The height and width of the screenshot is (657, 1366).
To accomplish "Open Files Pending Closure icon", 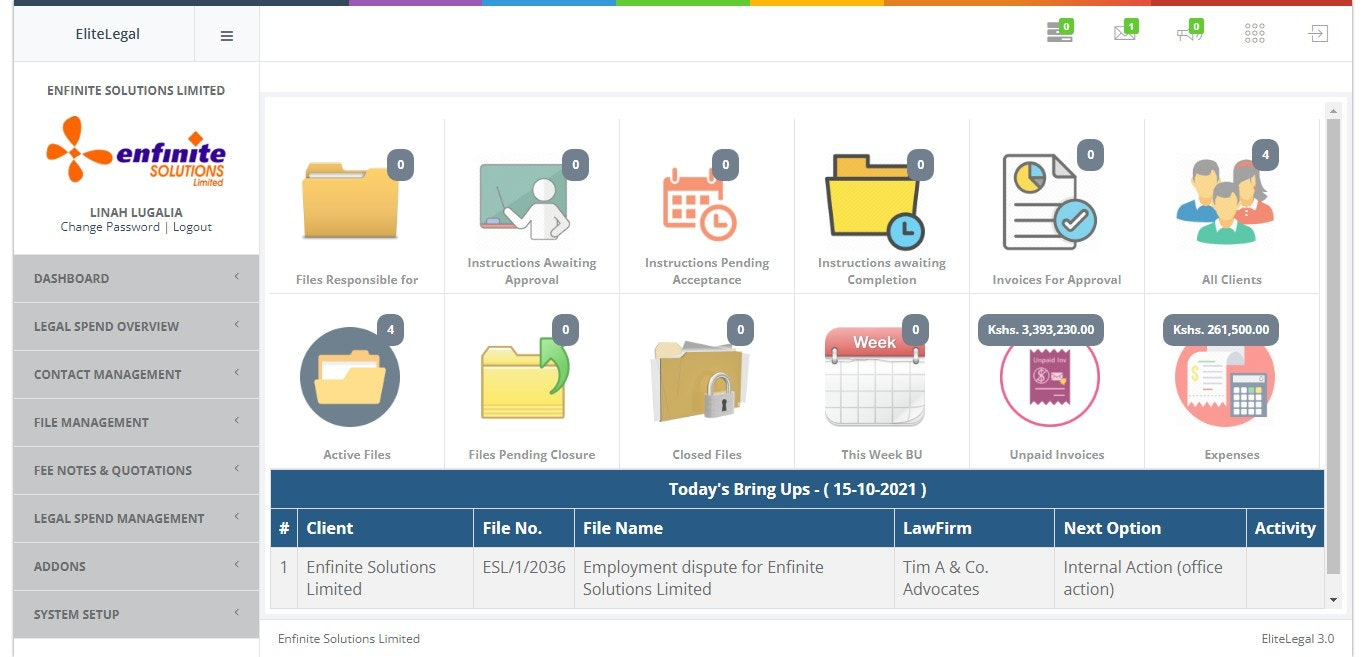I will (x=526, y=379).
